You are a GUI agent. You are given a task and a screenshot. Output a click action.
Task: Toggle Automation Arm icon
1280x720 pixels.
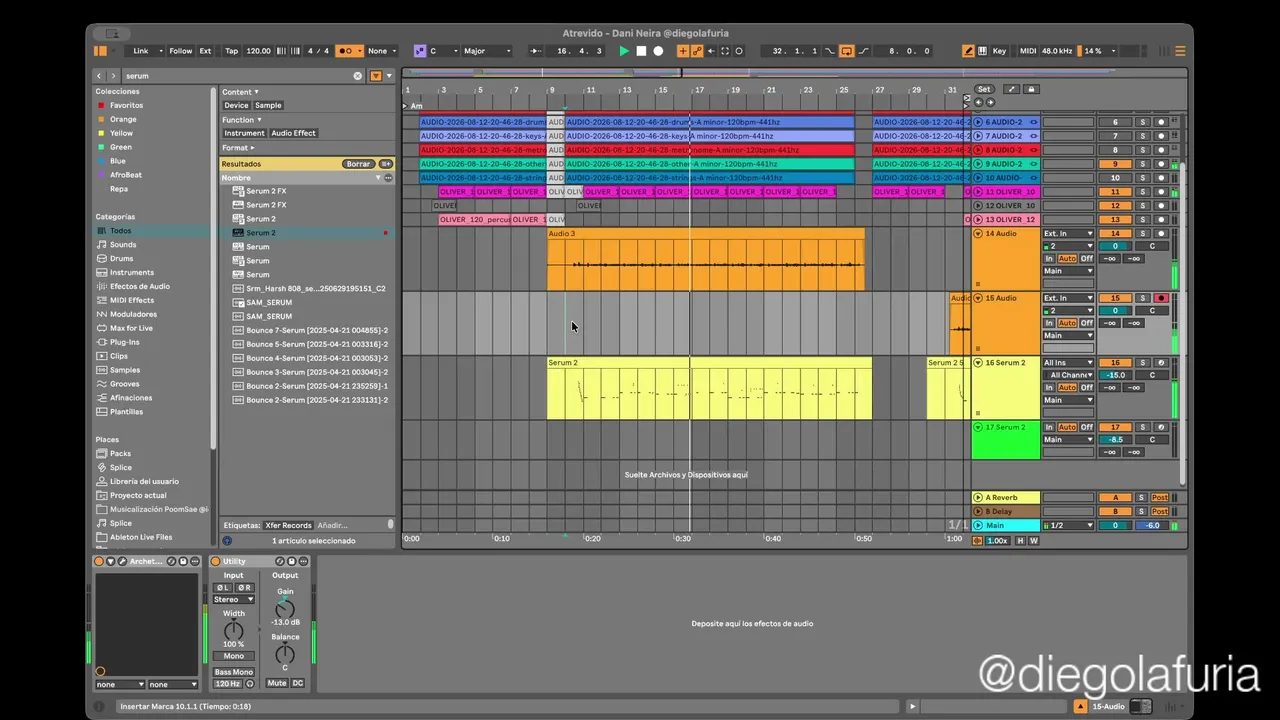point(697,51)
